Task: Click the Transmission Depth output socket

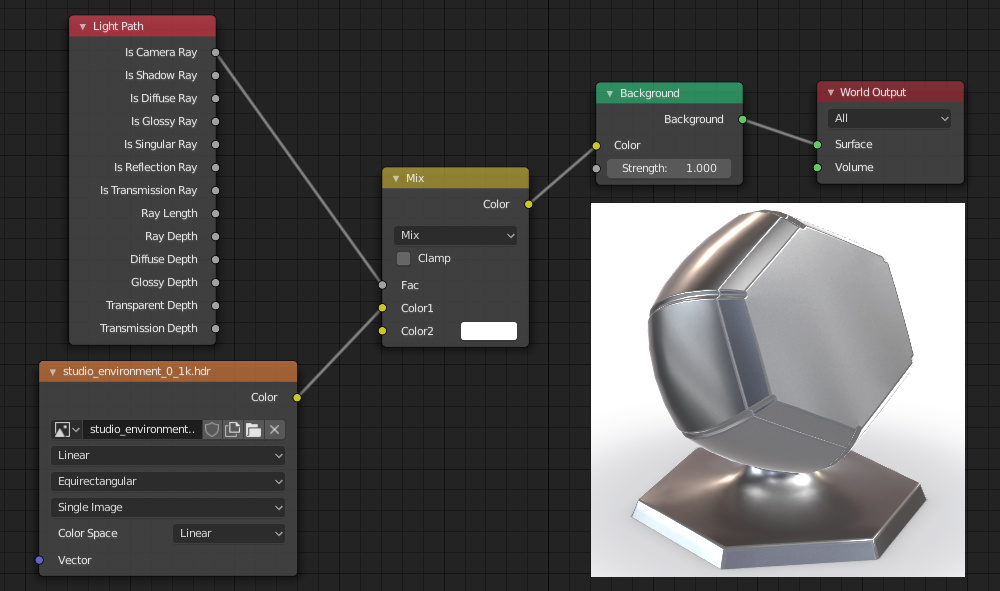Action: coord(216,328)
